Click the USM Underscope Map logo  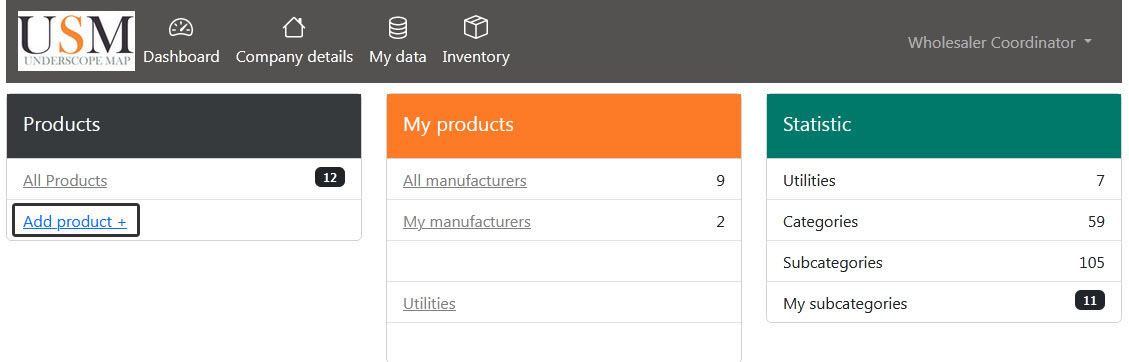click(x=76, y=41)
